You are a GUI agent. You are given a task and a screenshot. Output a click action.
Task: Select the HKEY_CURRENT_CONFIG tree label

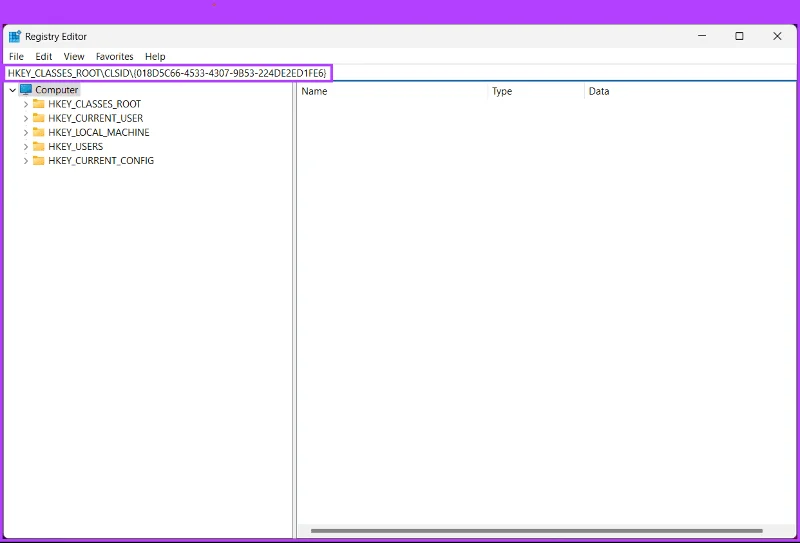point(101,161)
